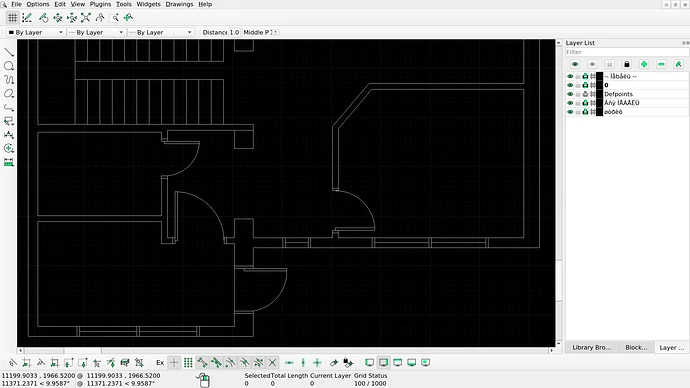Open the line type By Layer dropdown
Image resolution: width=690 pixels, height=388 pixels.
point(161,33)
